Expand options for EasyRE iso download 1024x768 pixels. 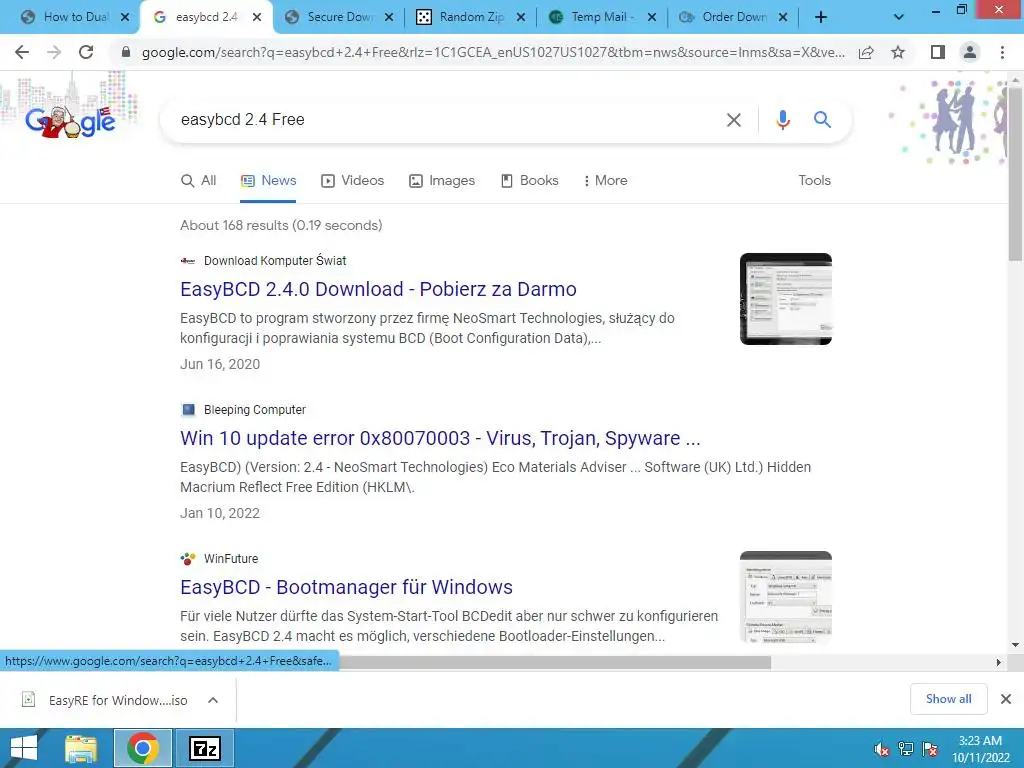(x=212, y=700)
